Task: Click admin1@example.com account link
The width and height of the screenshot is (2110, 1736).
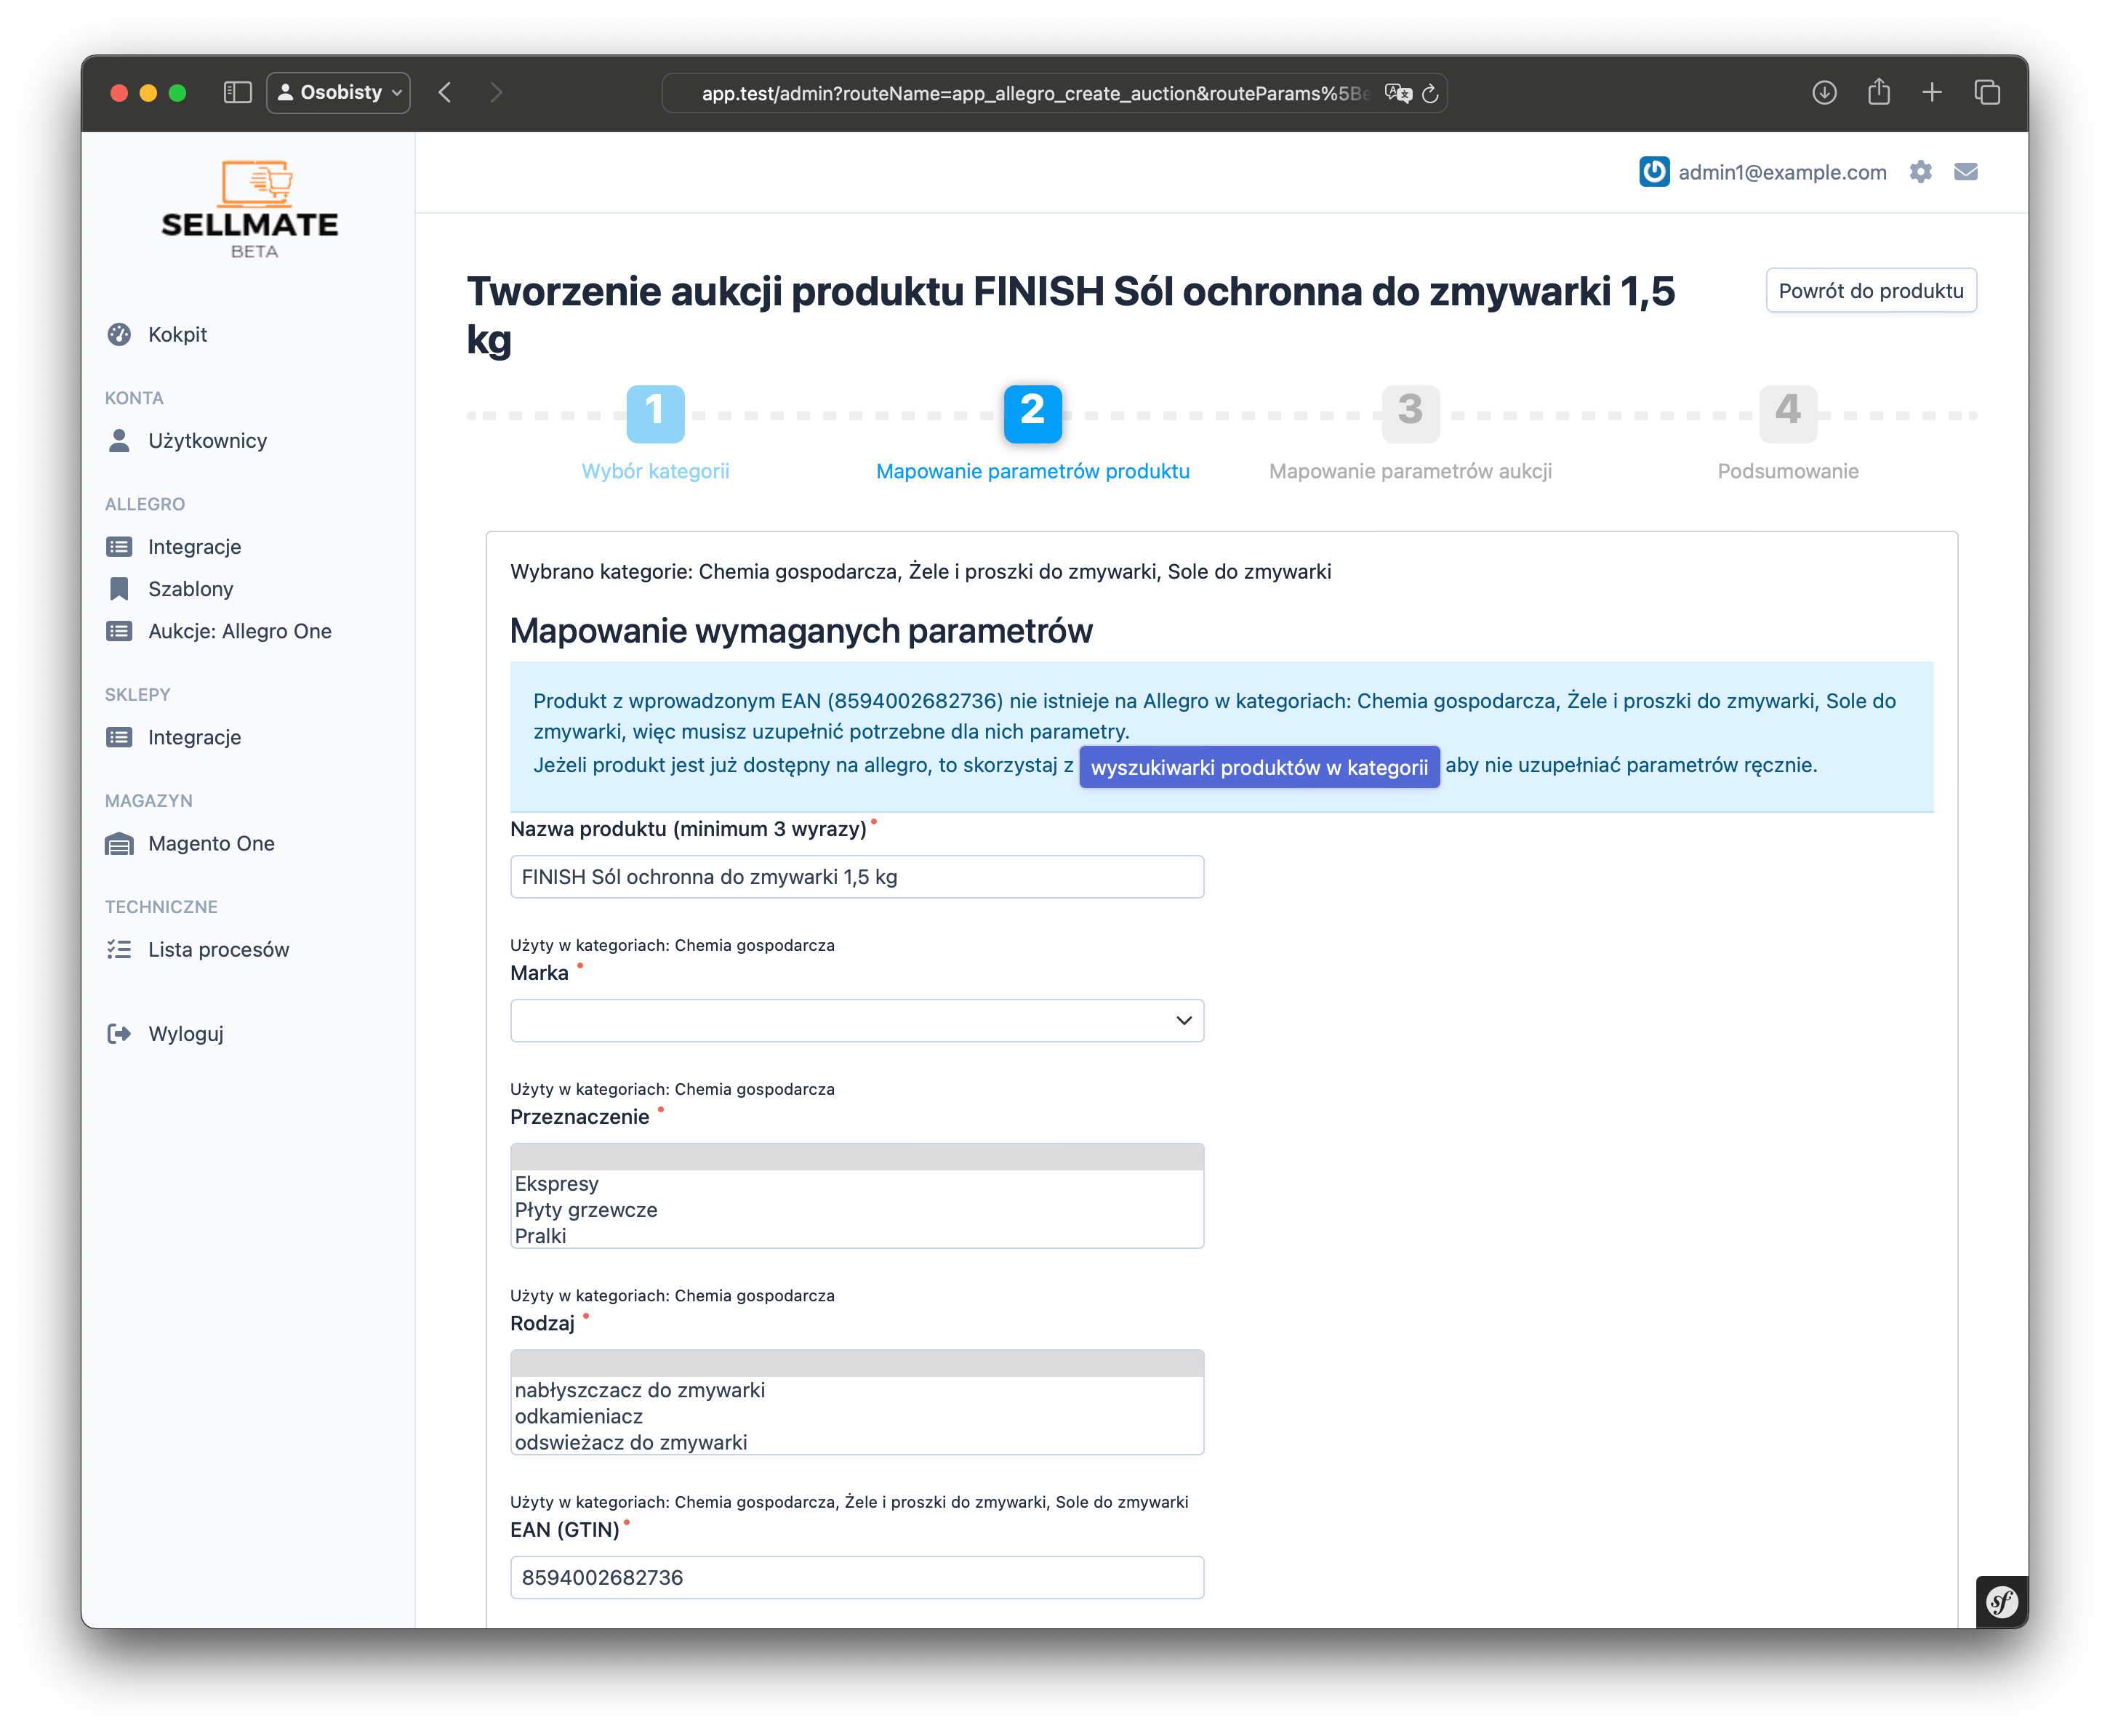Action: (x=1782, y=172)
